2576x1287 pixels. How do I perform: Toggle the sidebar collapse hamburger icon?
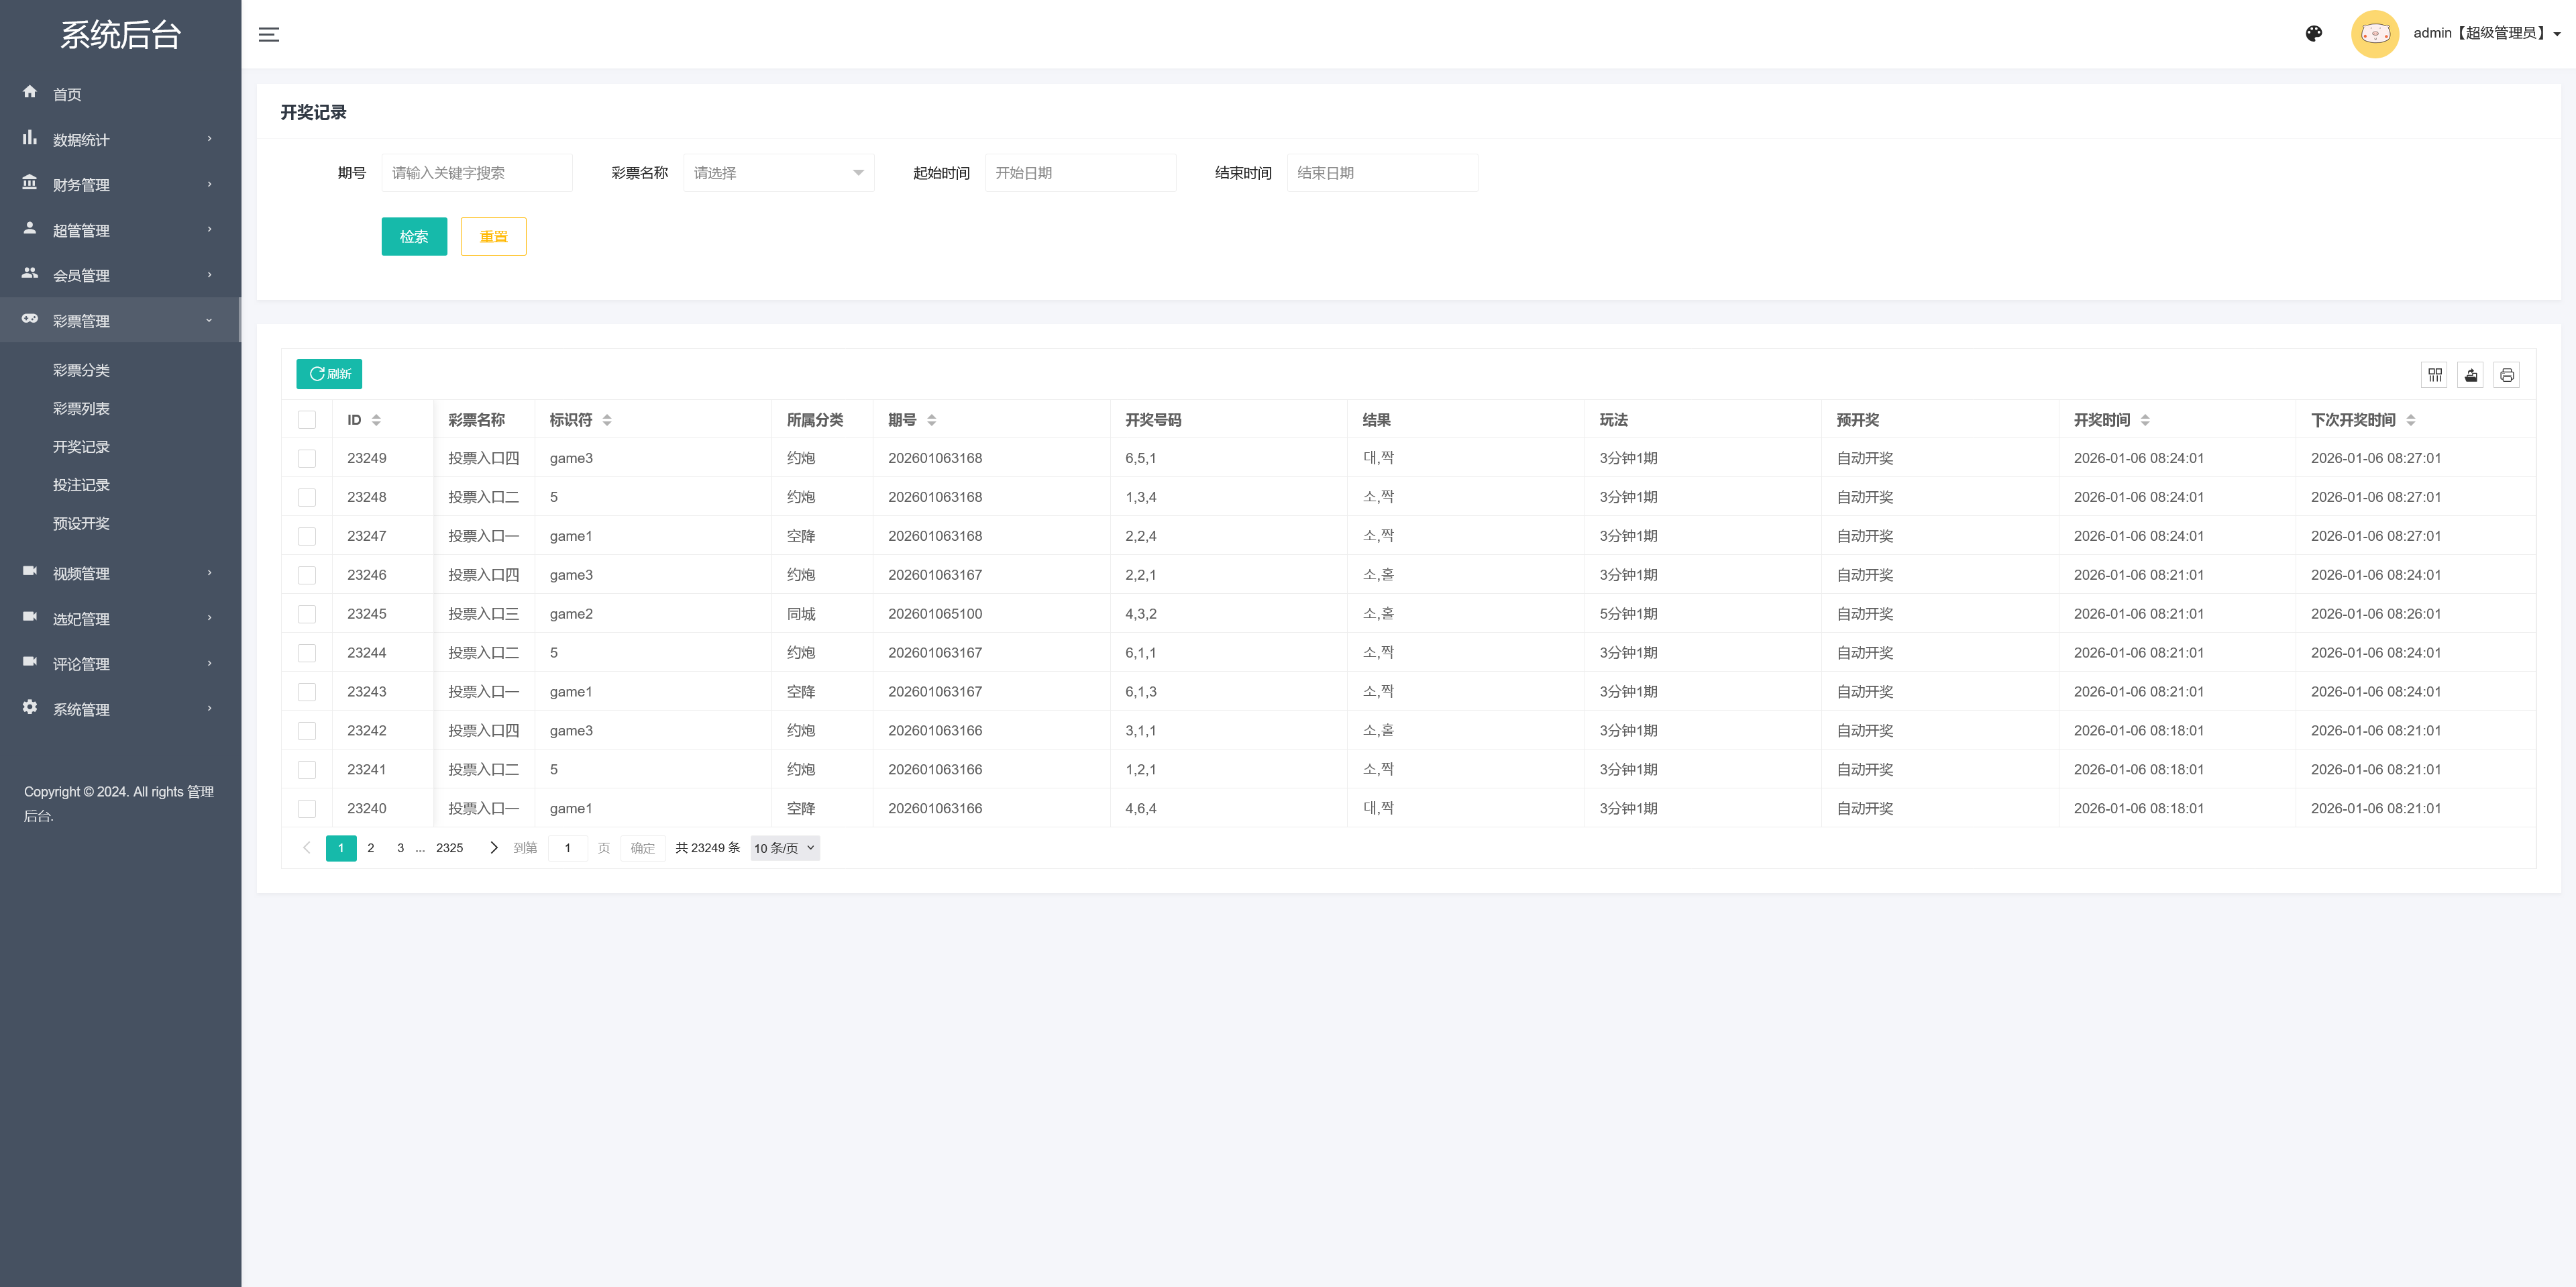[269, 34]
